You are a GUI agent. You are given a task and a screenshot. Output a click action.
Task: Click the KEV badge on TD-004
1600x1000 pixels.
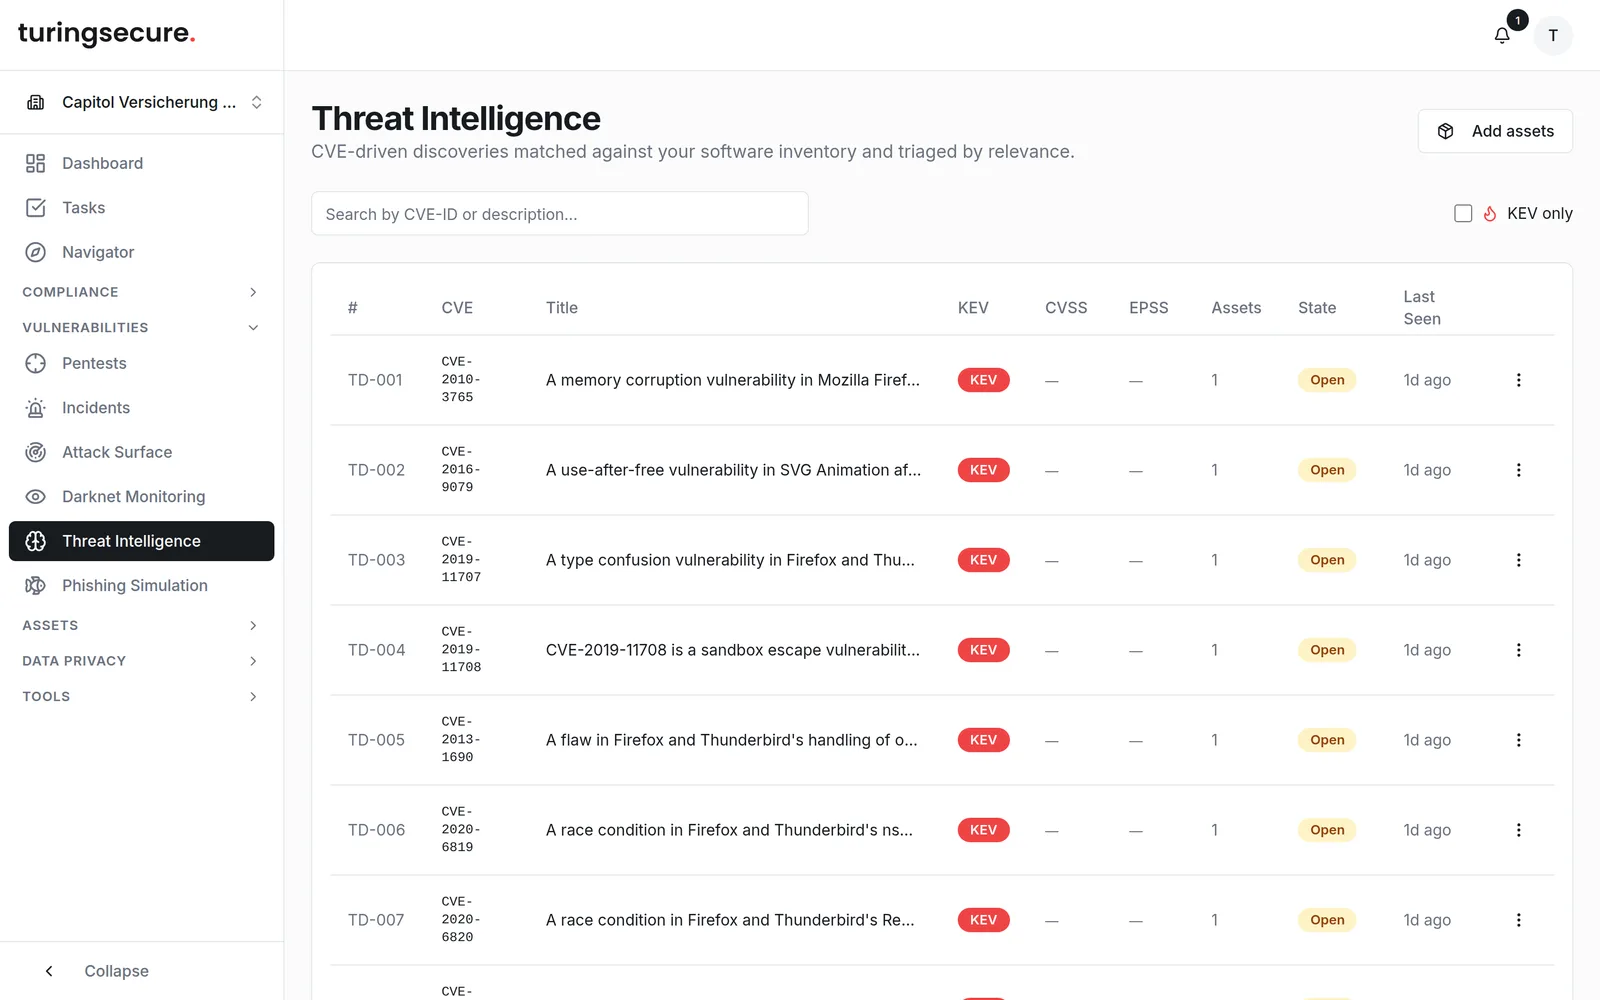click(x=983, y=650)
